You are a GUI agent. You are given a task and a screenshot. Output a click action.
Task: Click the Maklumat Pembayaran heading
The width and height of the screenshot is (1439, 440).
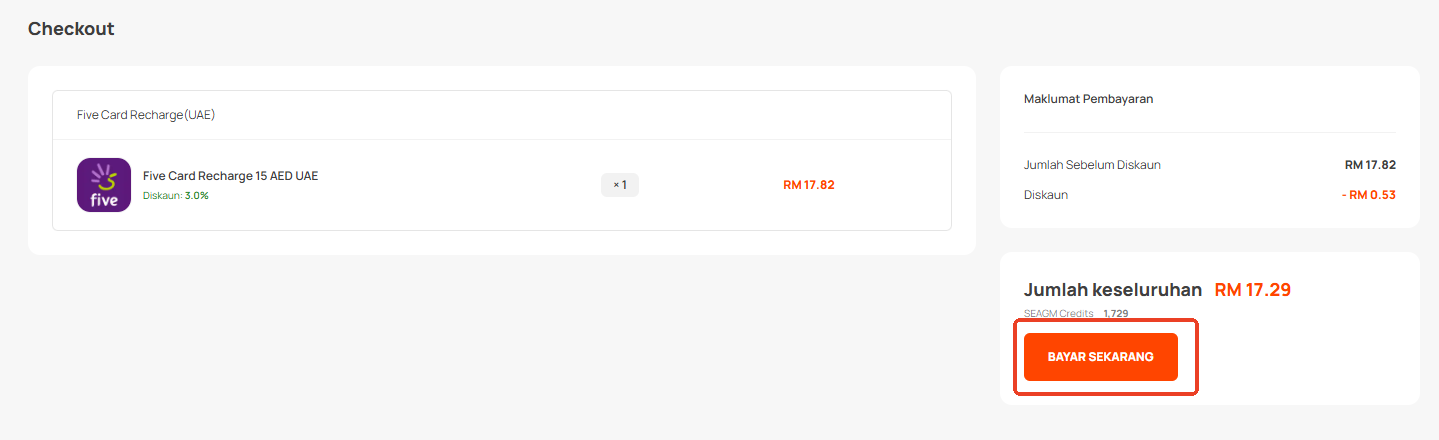[x=1088, y=99]
